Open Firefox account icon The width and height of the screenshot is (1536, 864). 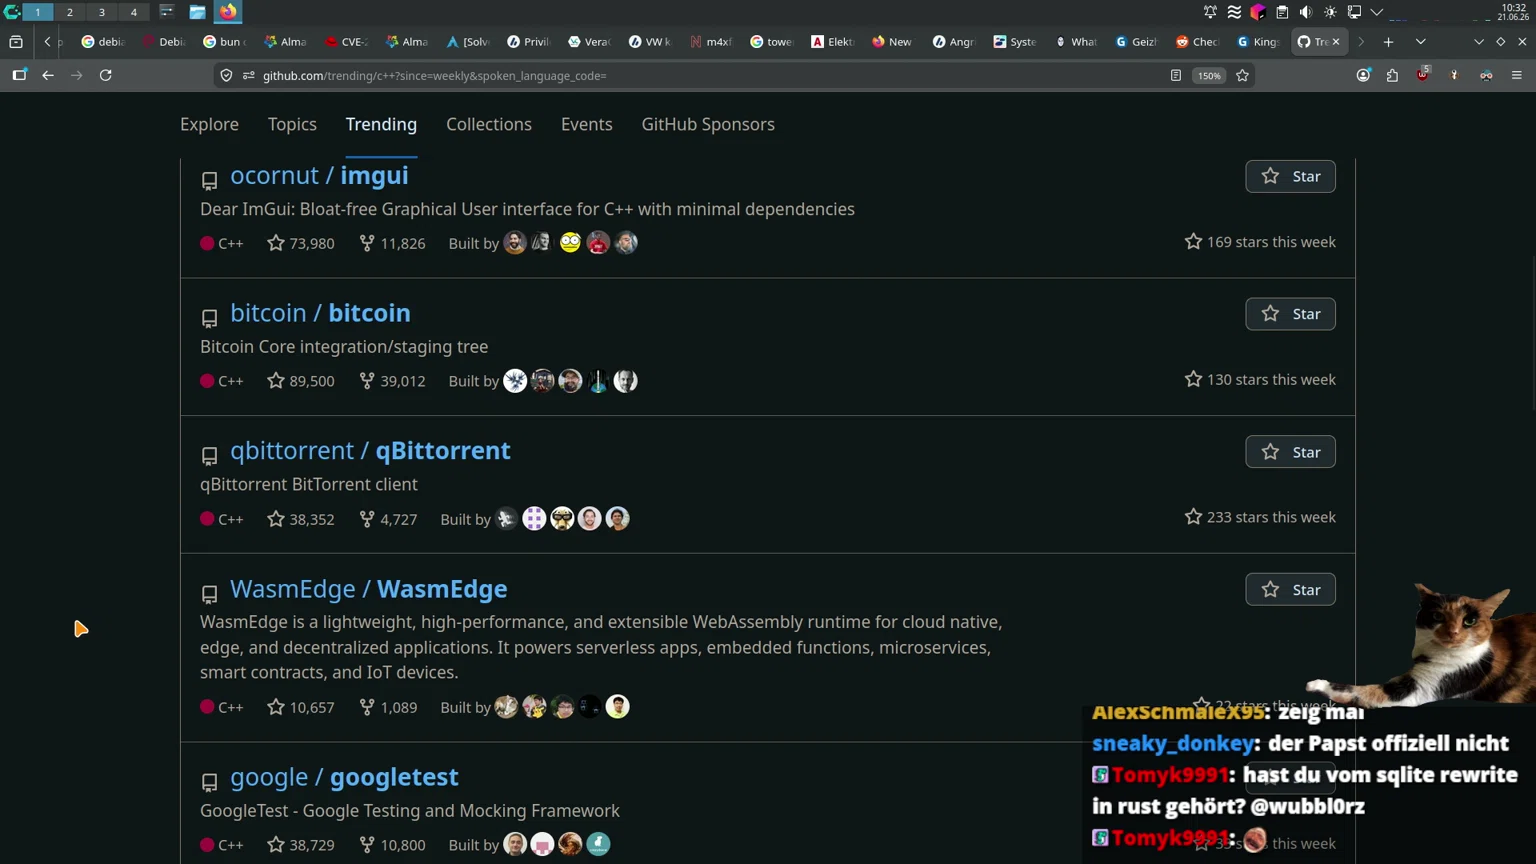coord(1363,75)
